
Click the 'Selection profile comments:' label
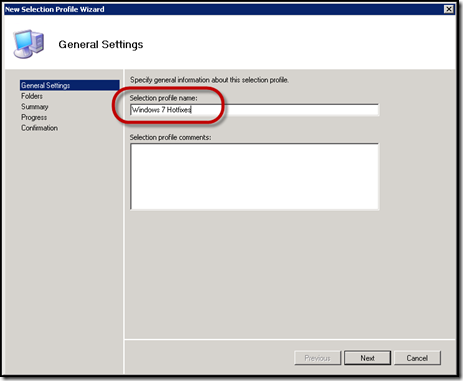point(170,137)
